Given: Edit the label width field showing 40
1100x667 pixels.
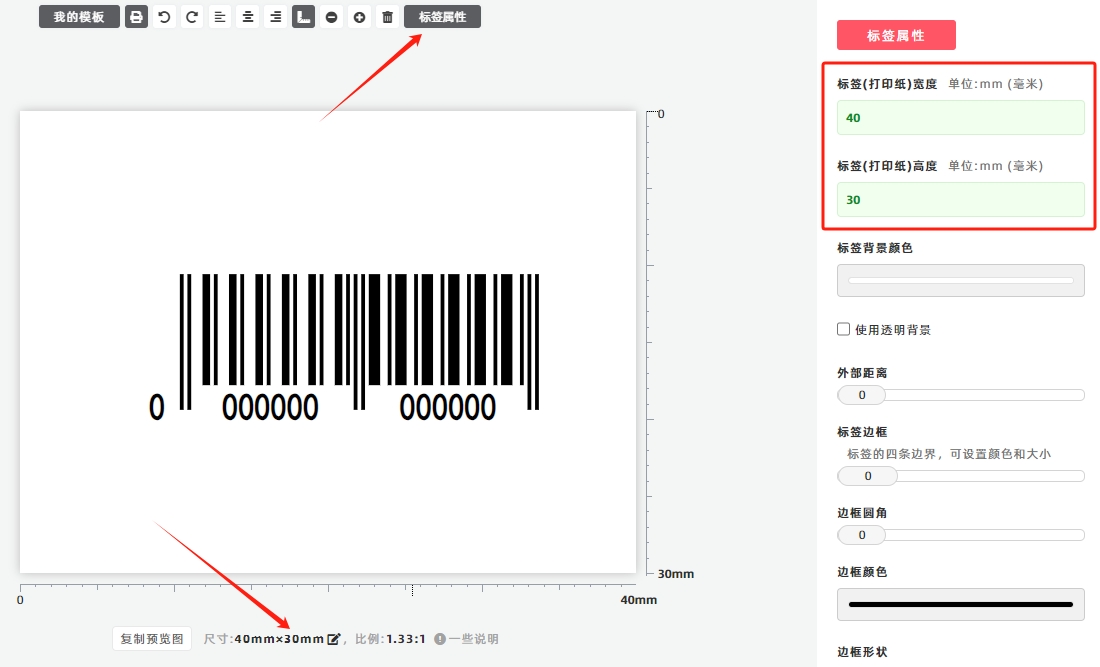Looking at the screenshot, I should click(960, 118).
